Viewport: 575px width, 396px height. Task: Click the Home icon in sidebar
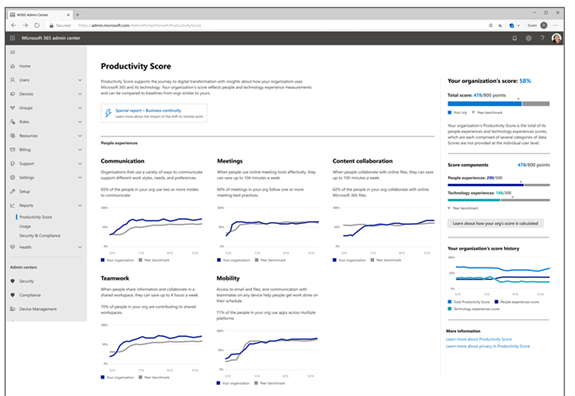click(13, 66)
